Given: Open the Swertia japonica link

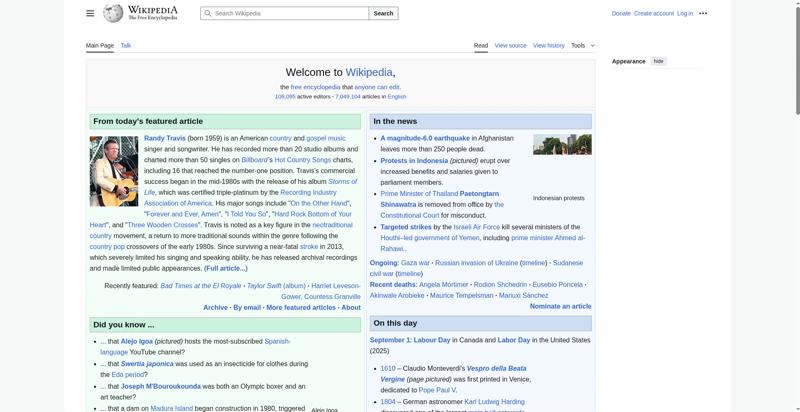Looking at the screenshot, I should point(147,364).
